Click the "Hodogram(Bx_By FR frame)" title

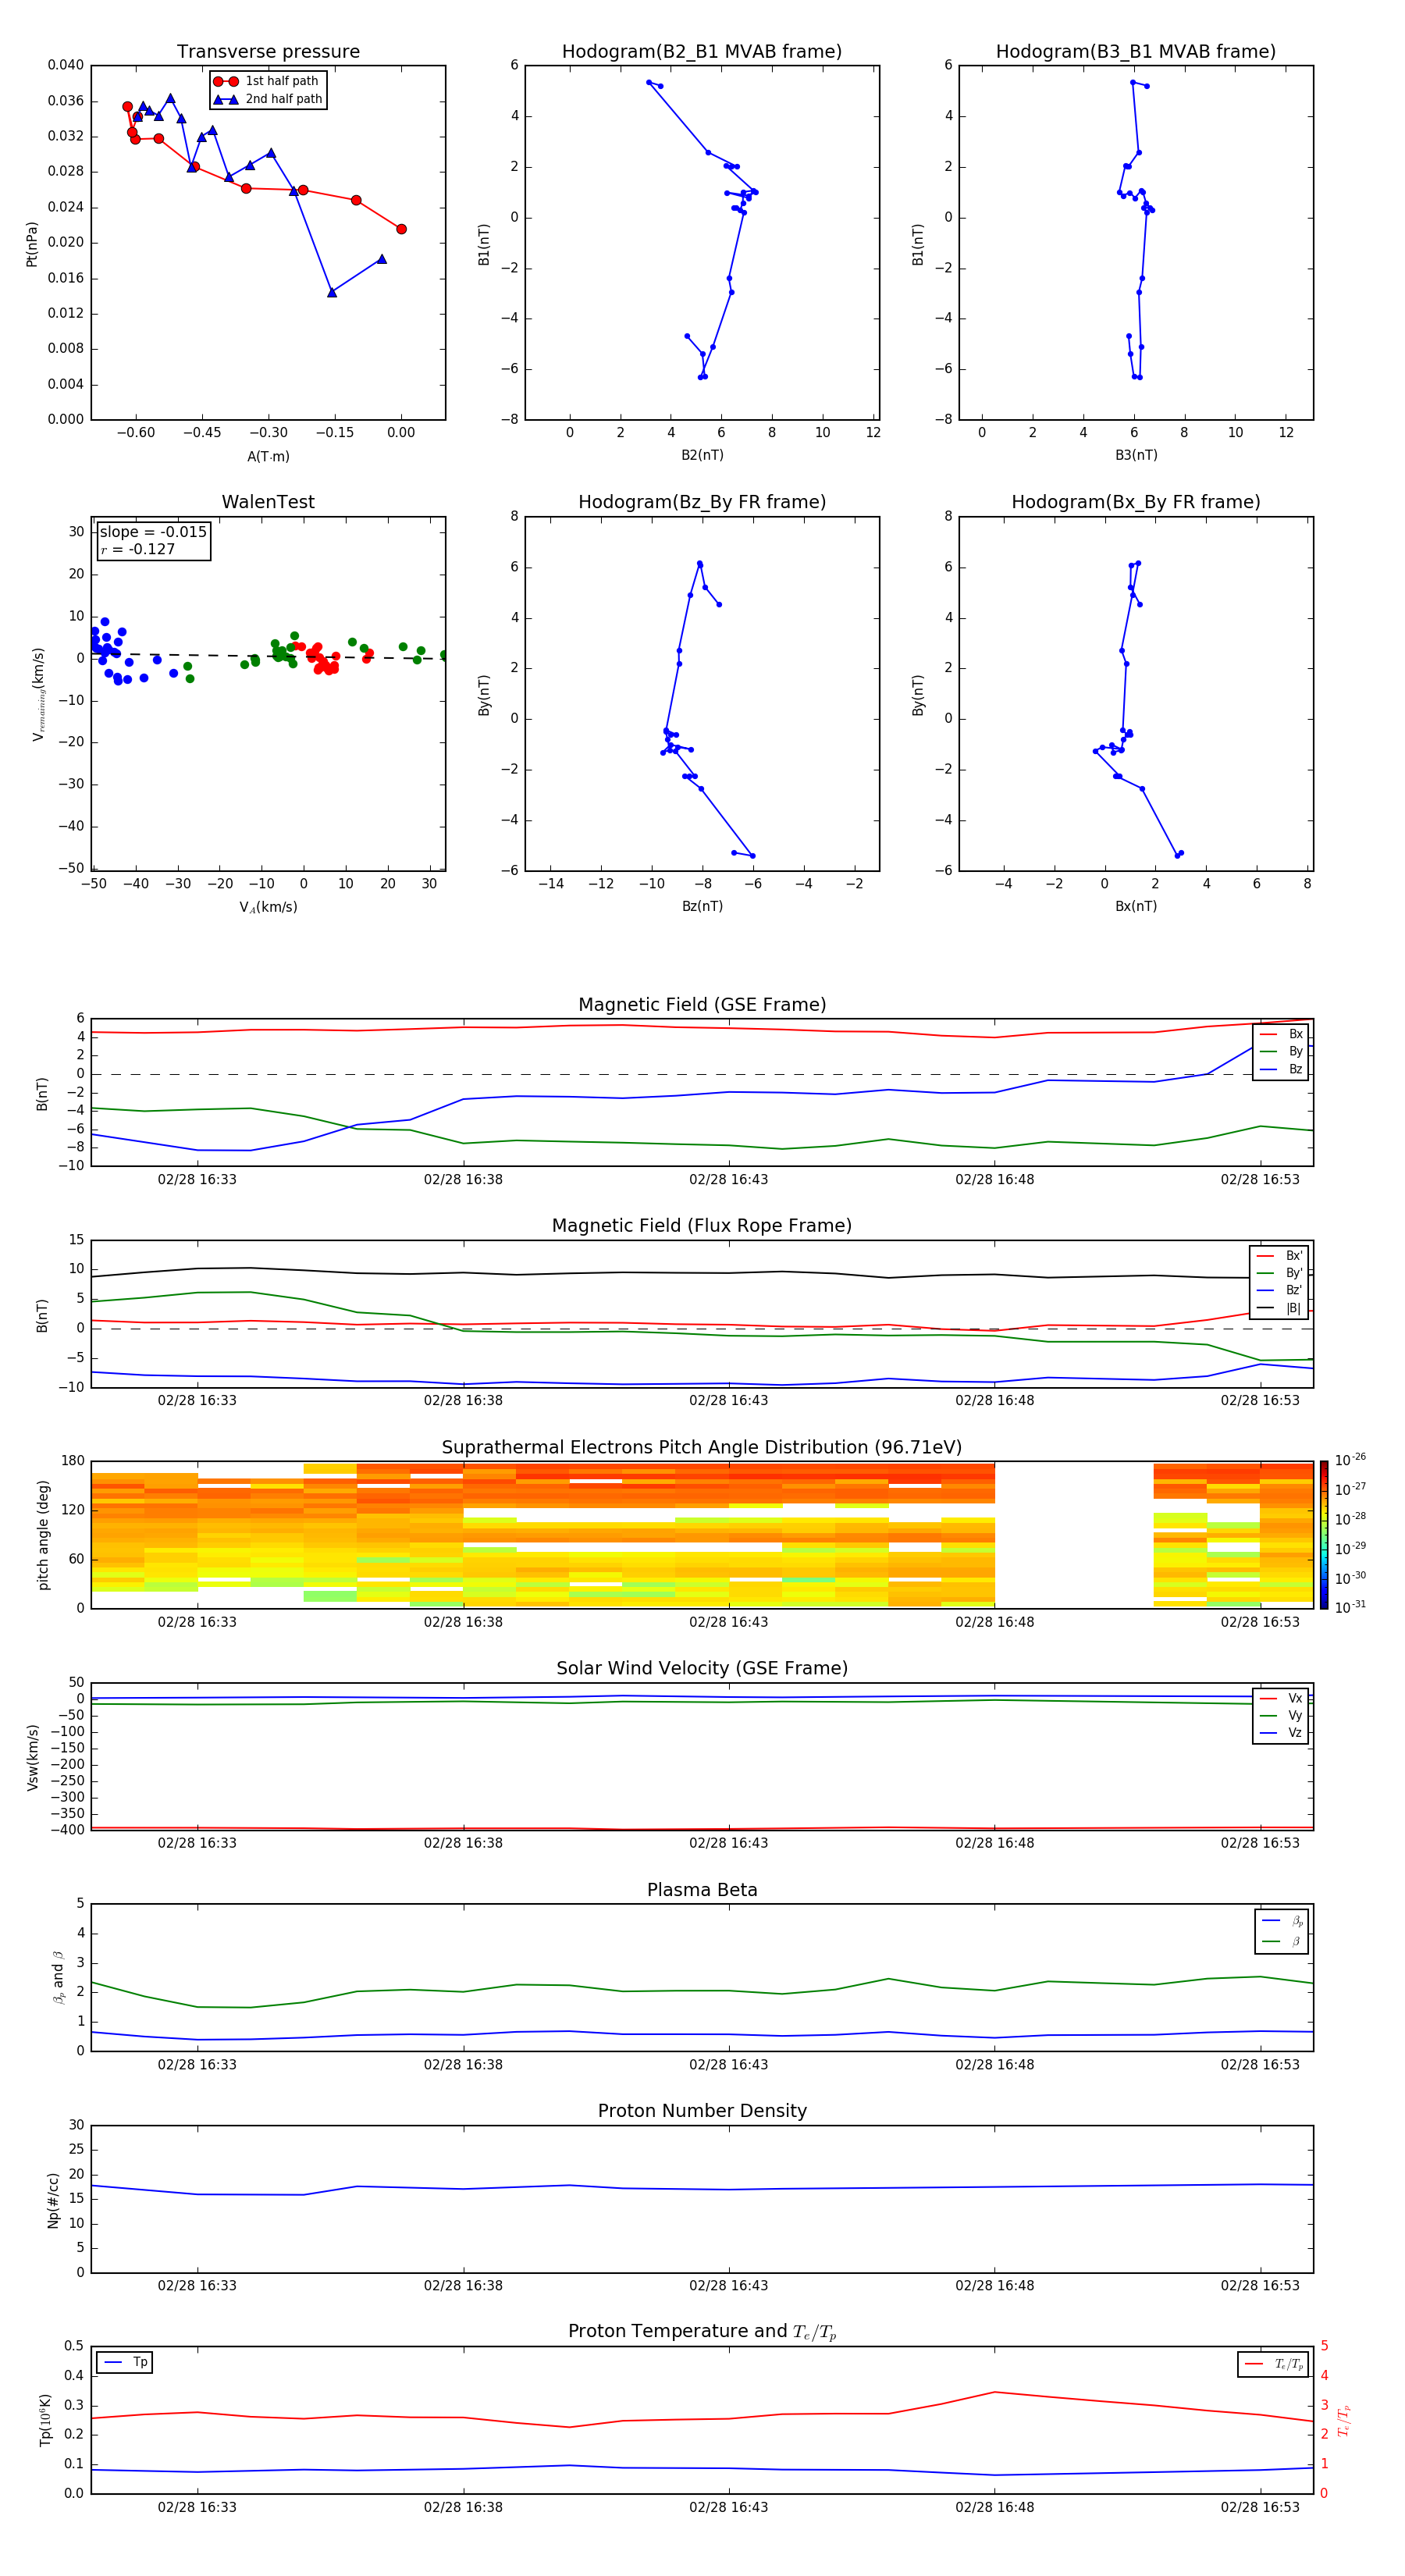click(1136, 502)
